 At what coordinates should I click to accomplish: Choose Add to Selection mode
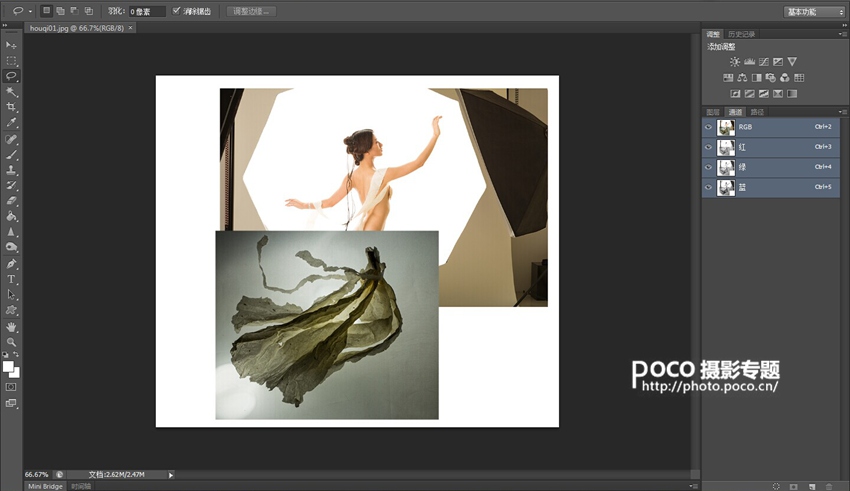click(x=60, y=11)
